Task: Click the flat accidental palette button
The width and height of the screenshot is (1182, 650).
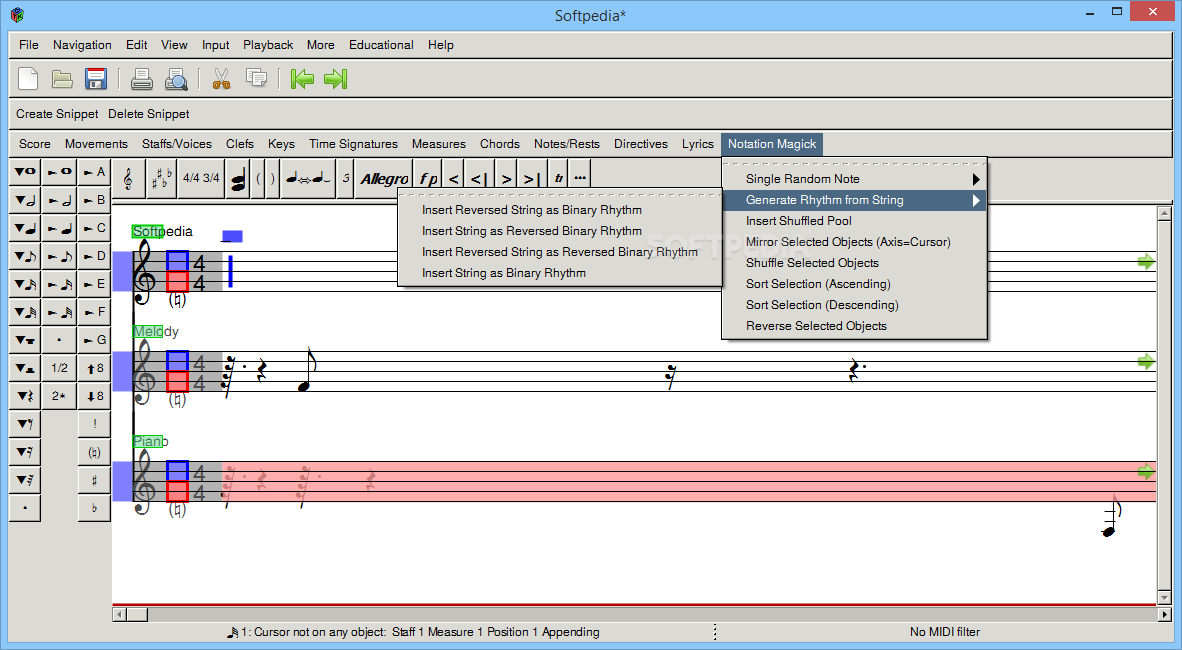Action: tap(94, 507)
